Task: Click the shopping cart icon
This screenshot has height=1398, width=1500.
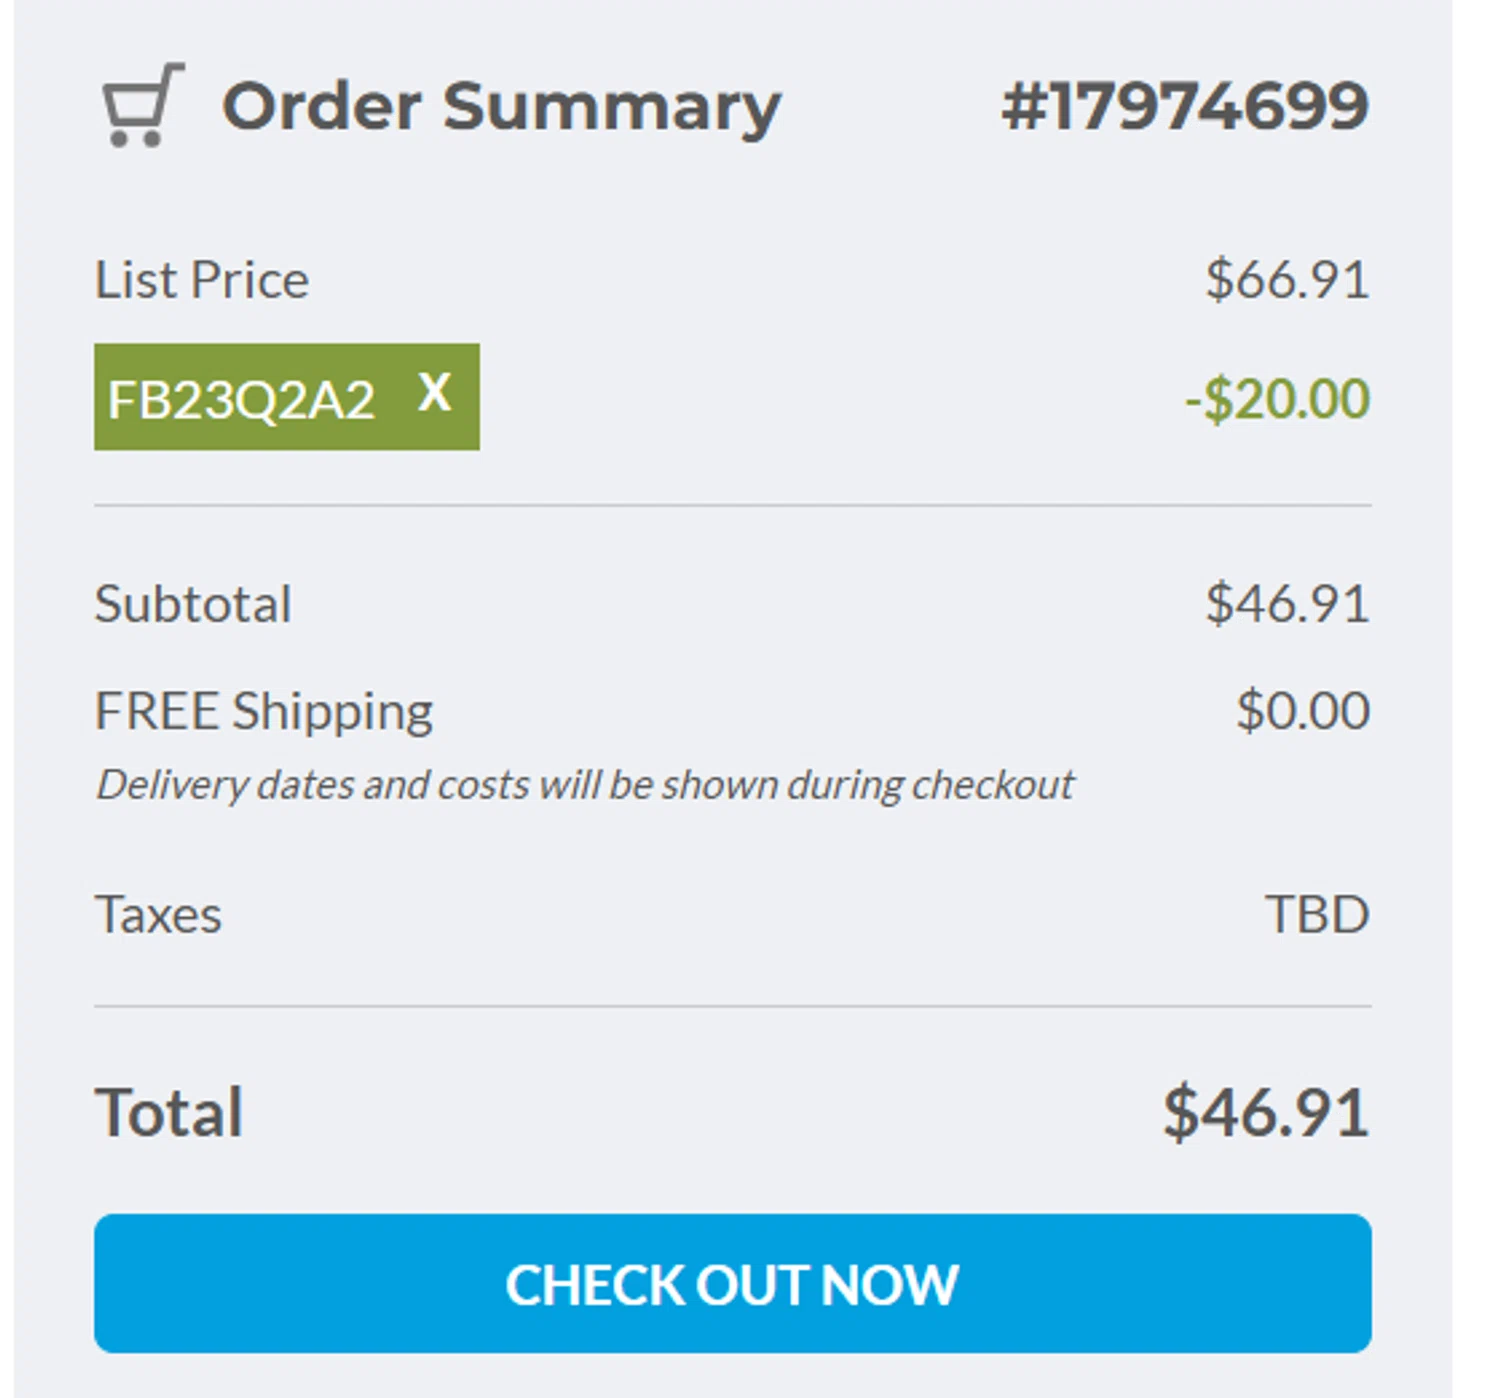Action: 143,105
